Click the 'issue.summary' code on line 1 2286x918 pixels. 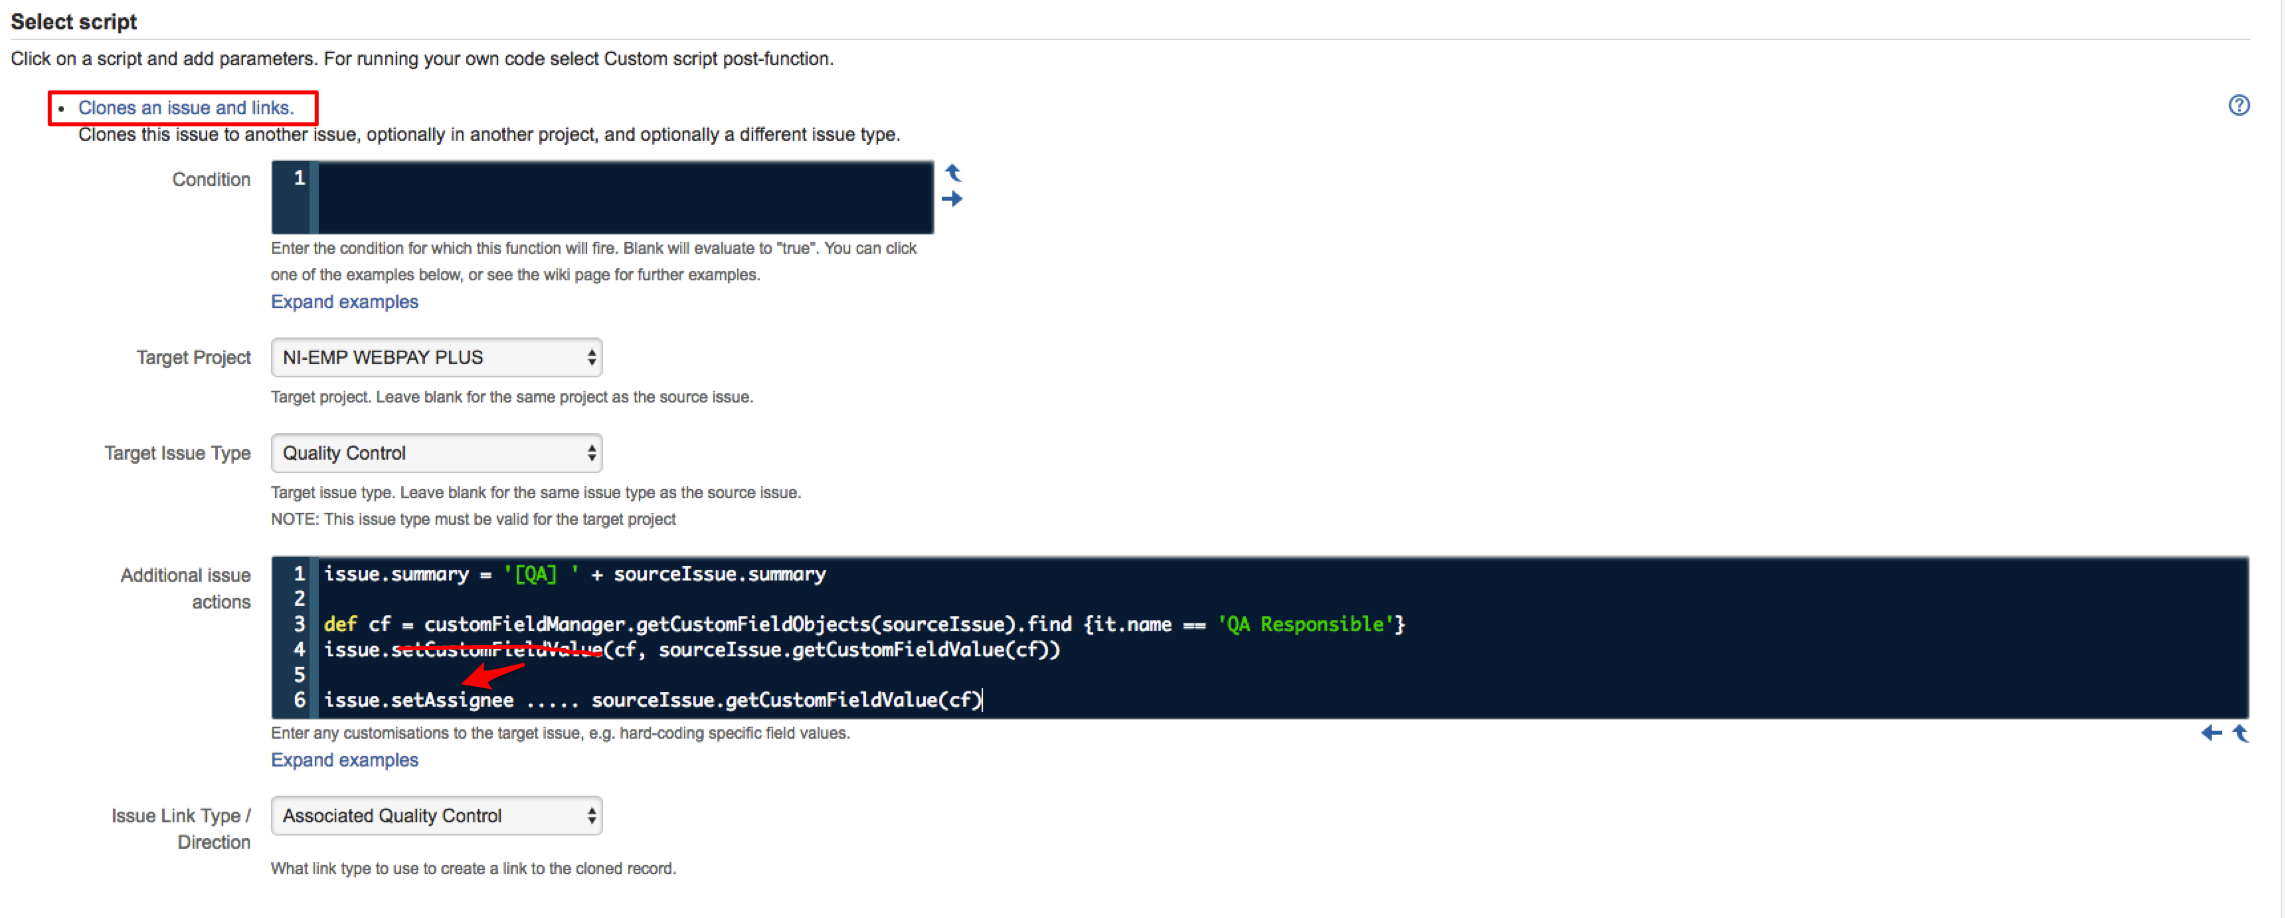coord(396,574)
